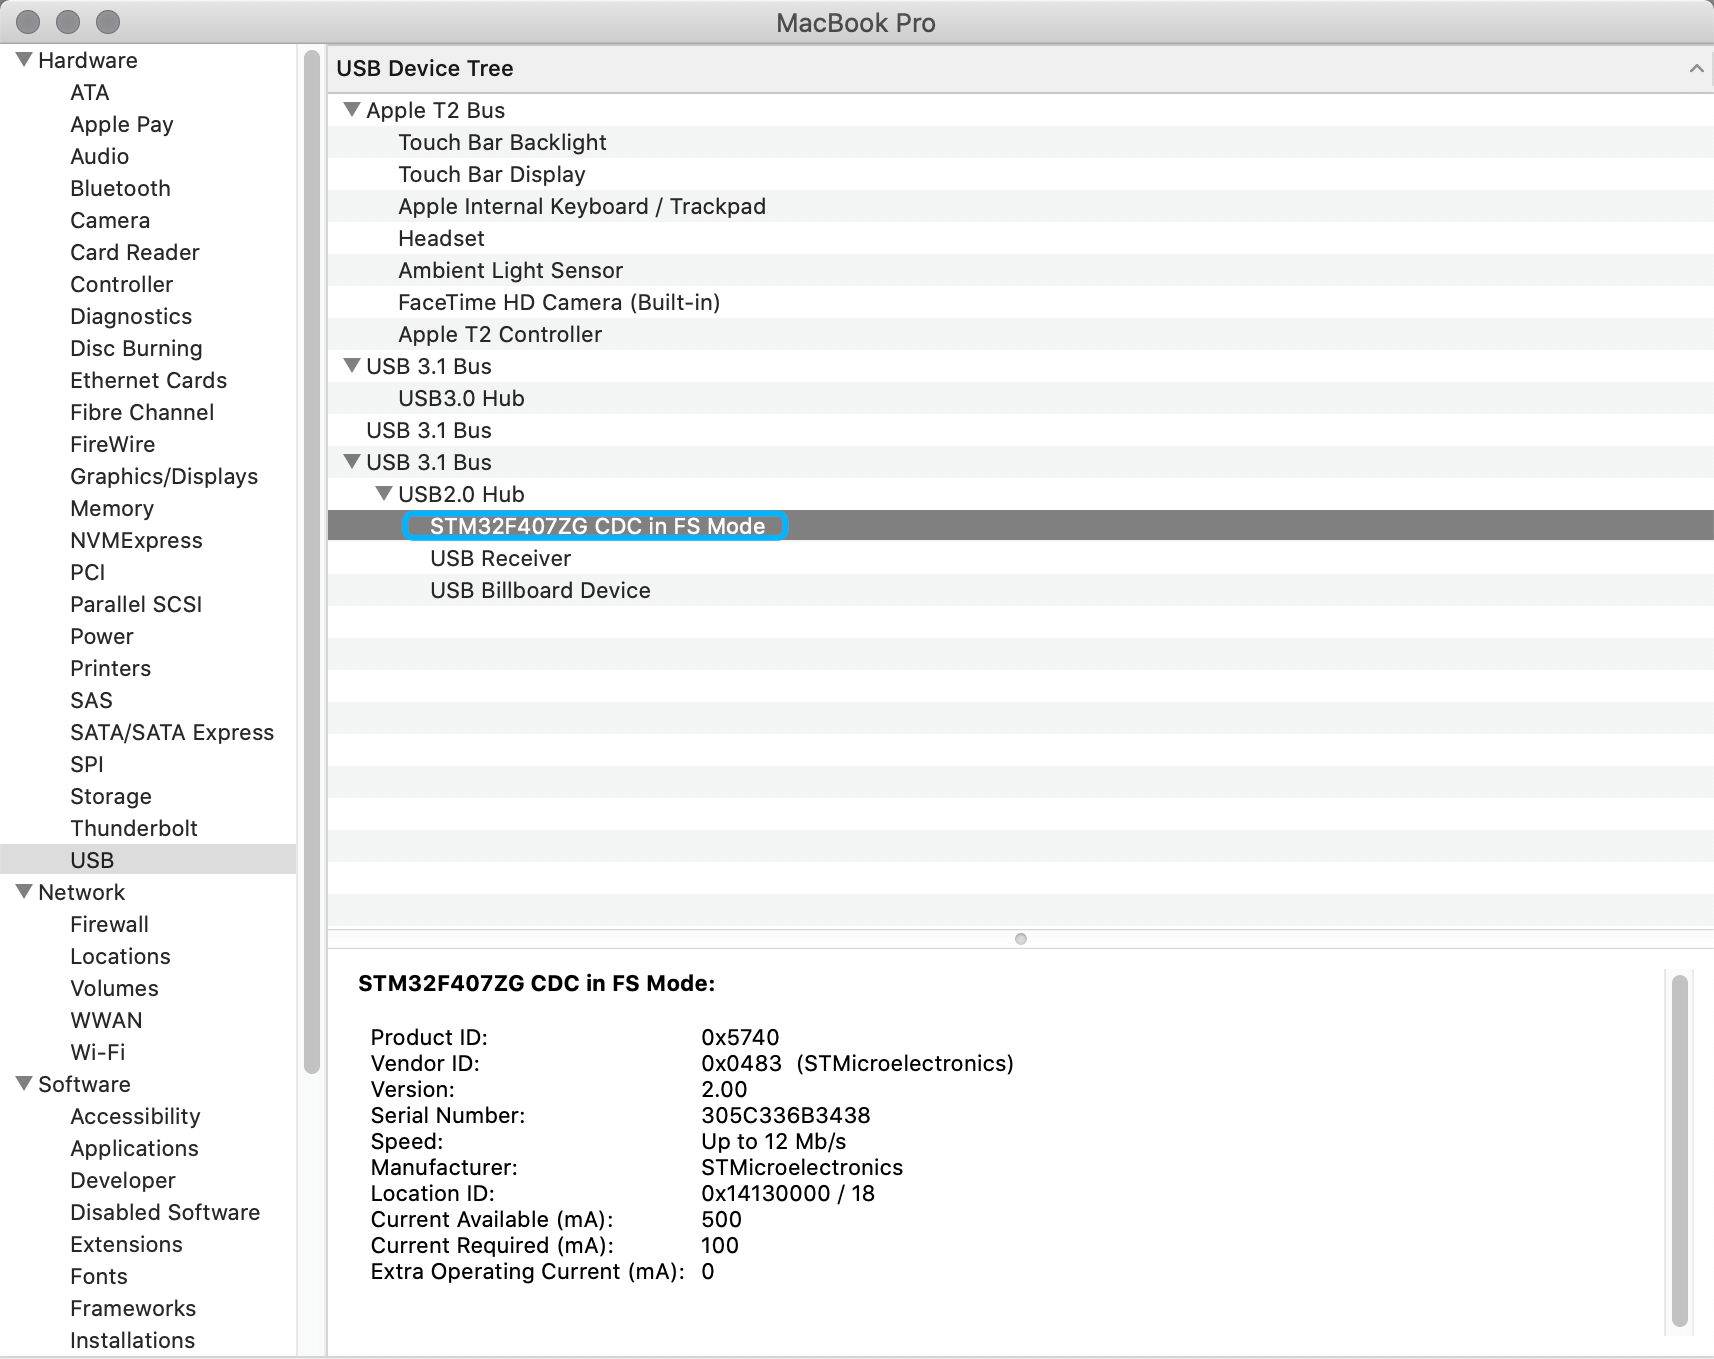Select Memory in the sidebar
Viewport: 1714px width, 1359px height.
(112, 508)
